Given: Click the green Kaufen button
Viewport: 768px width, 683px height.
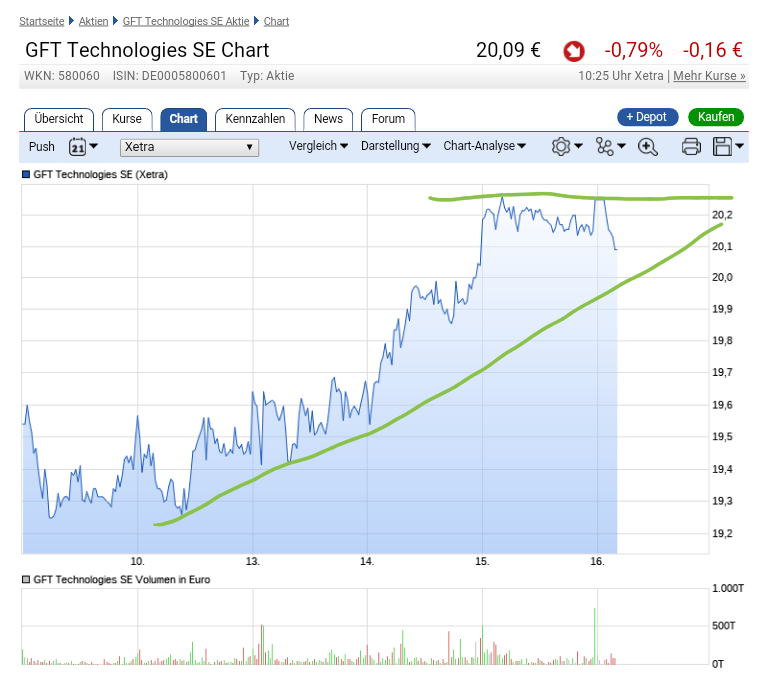Looking at the screenshot, I should tap(716, 117).
